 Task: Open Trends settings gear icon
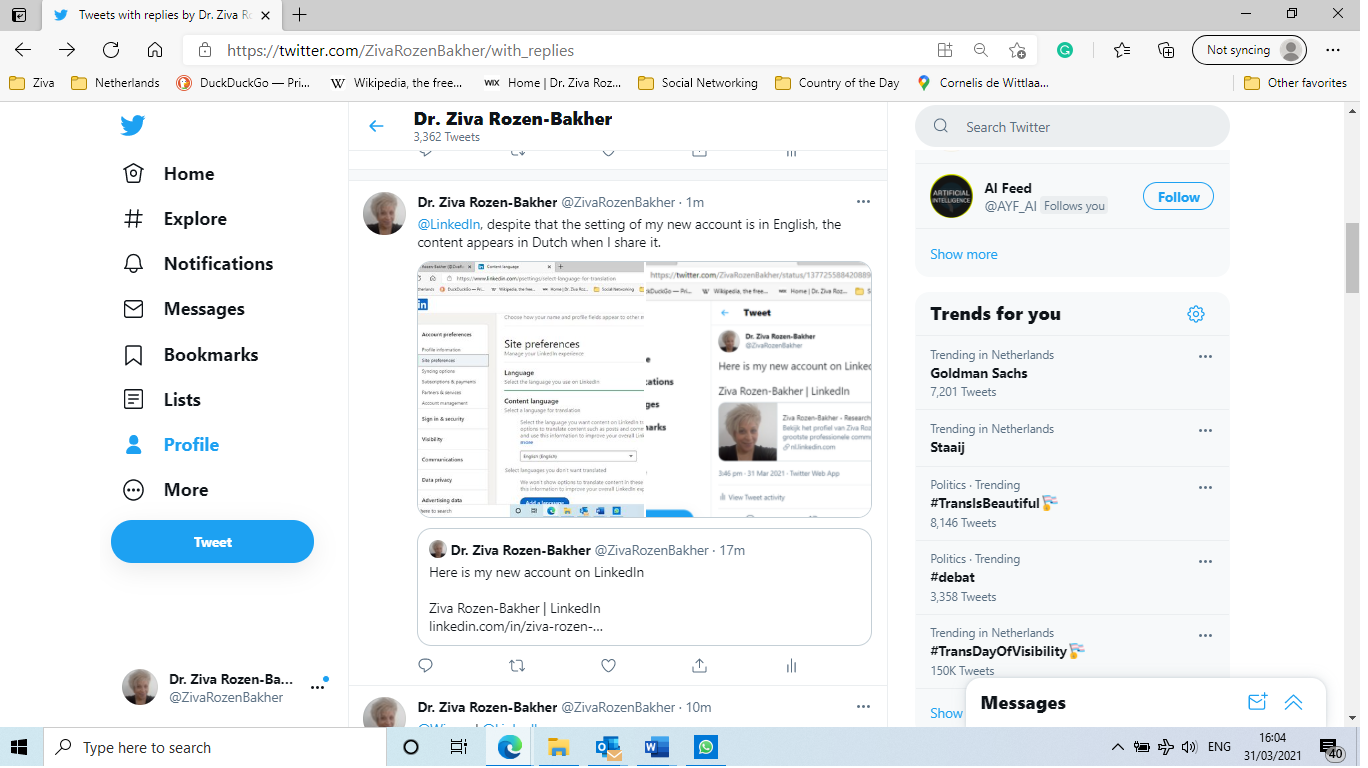(x=1196, y=314)
